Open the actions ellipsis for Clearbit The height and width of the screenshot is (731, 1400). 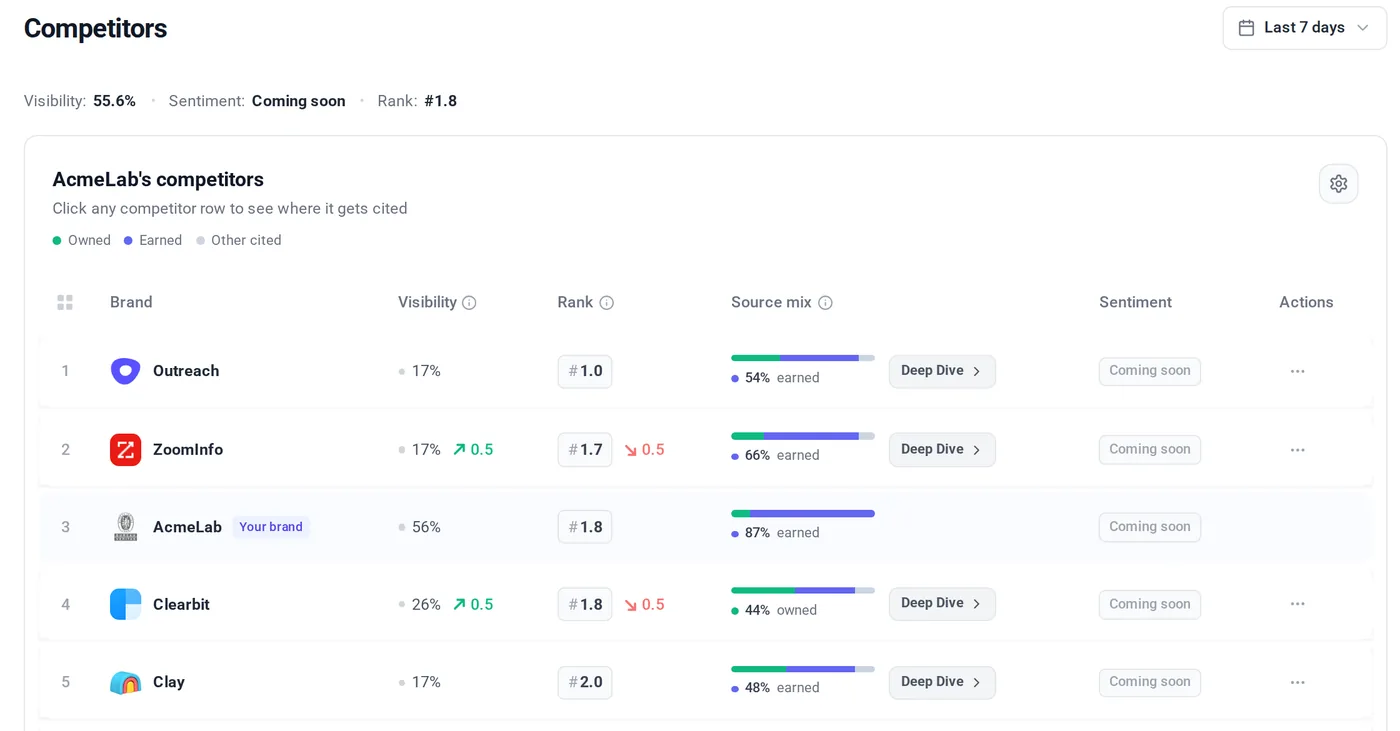point(1297,604)
